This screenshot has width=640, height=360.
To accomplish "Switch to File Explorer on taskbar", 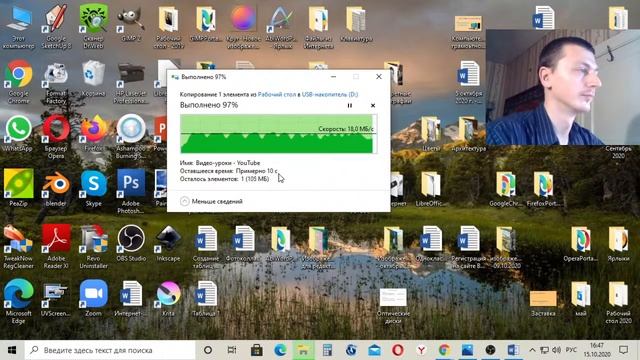I will coord(304,350).
